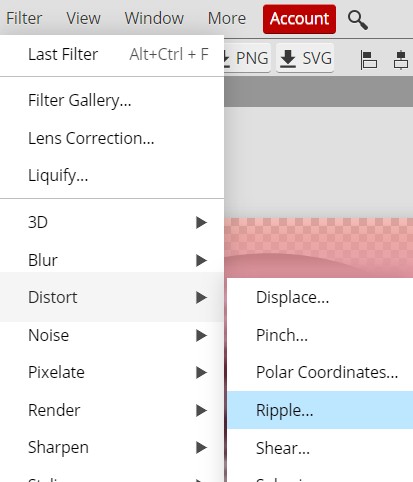The height and width of the screenshot is (482, 413).
Task: Align horizontal centers icon
Action: click(401, 60)
